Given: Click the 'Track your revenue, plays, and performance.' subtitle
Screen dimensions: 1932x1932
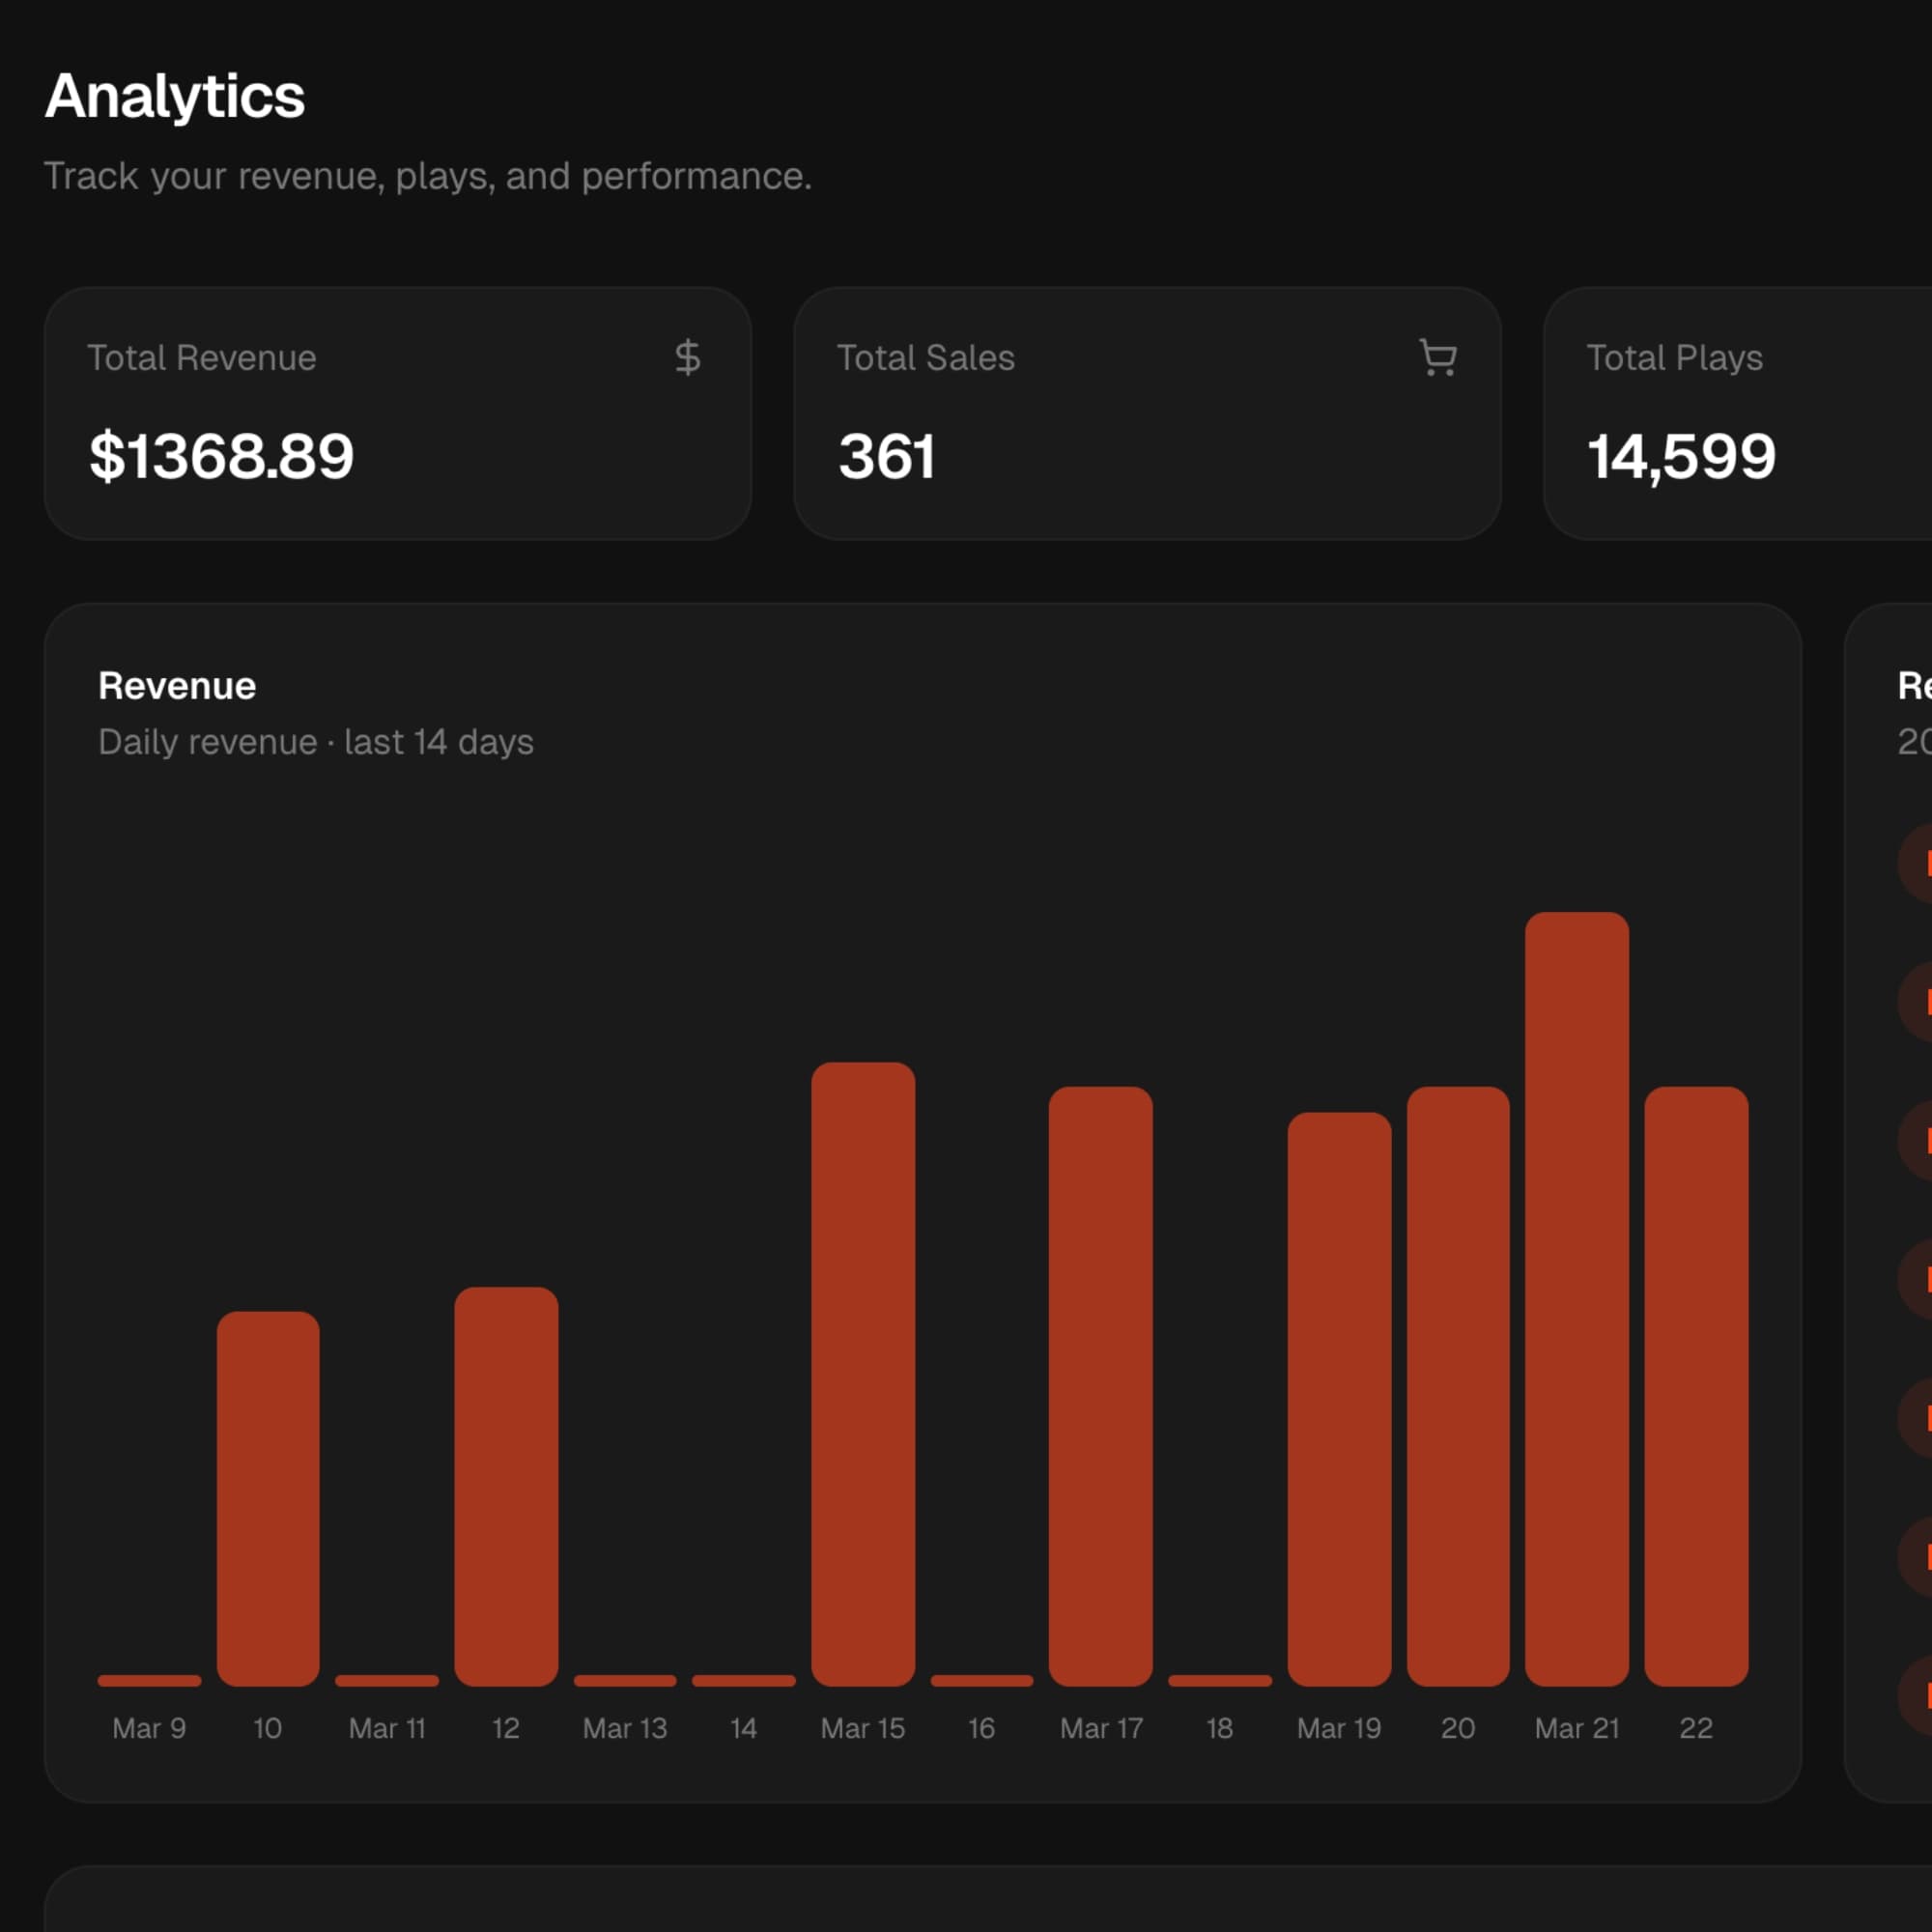Looking at the screenshot, I should point(428,176).
